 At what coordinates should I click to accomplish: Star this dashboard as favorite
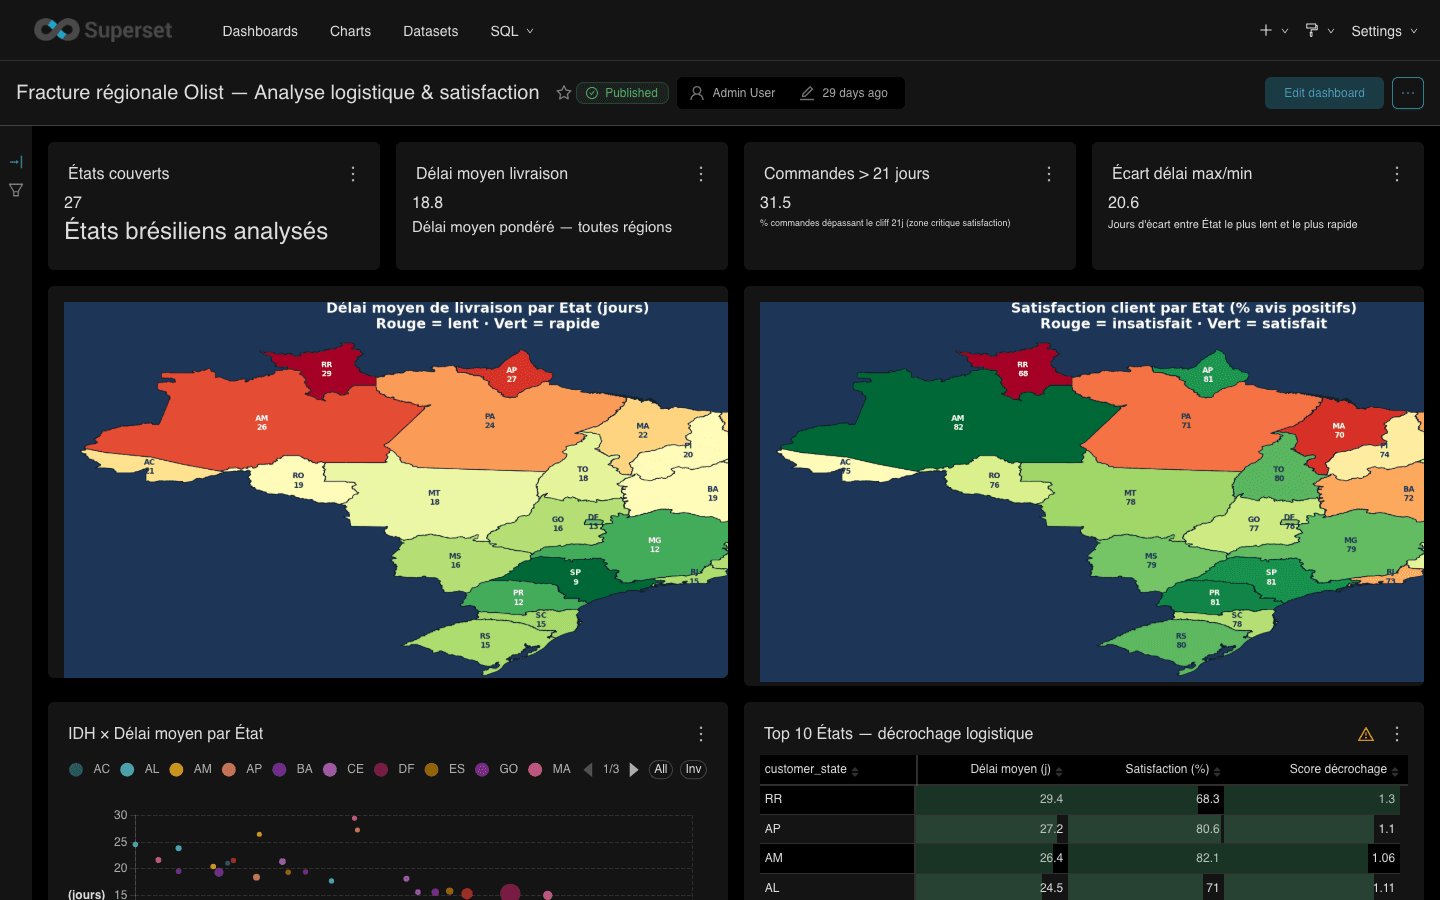click(564, 93)
